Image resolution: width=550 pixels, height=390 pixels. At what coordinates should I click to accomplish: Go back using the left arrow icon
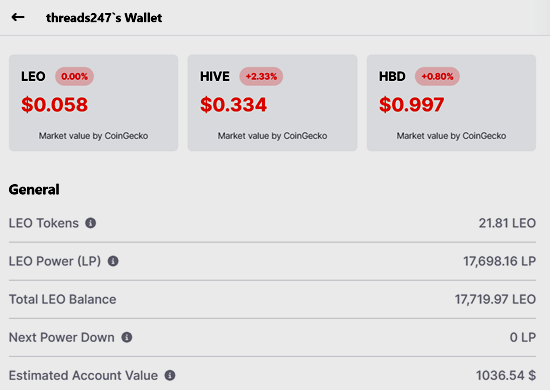[x=18, y=17]
